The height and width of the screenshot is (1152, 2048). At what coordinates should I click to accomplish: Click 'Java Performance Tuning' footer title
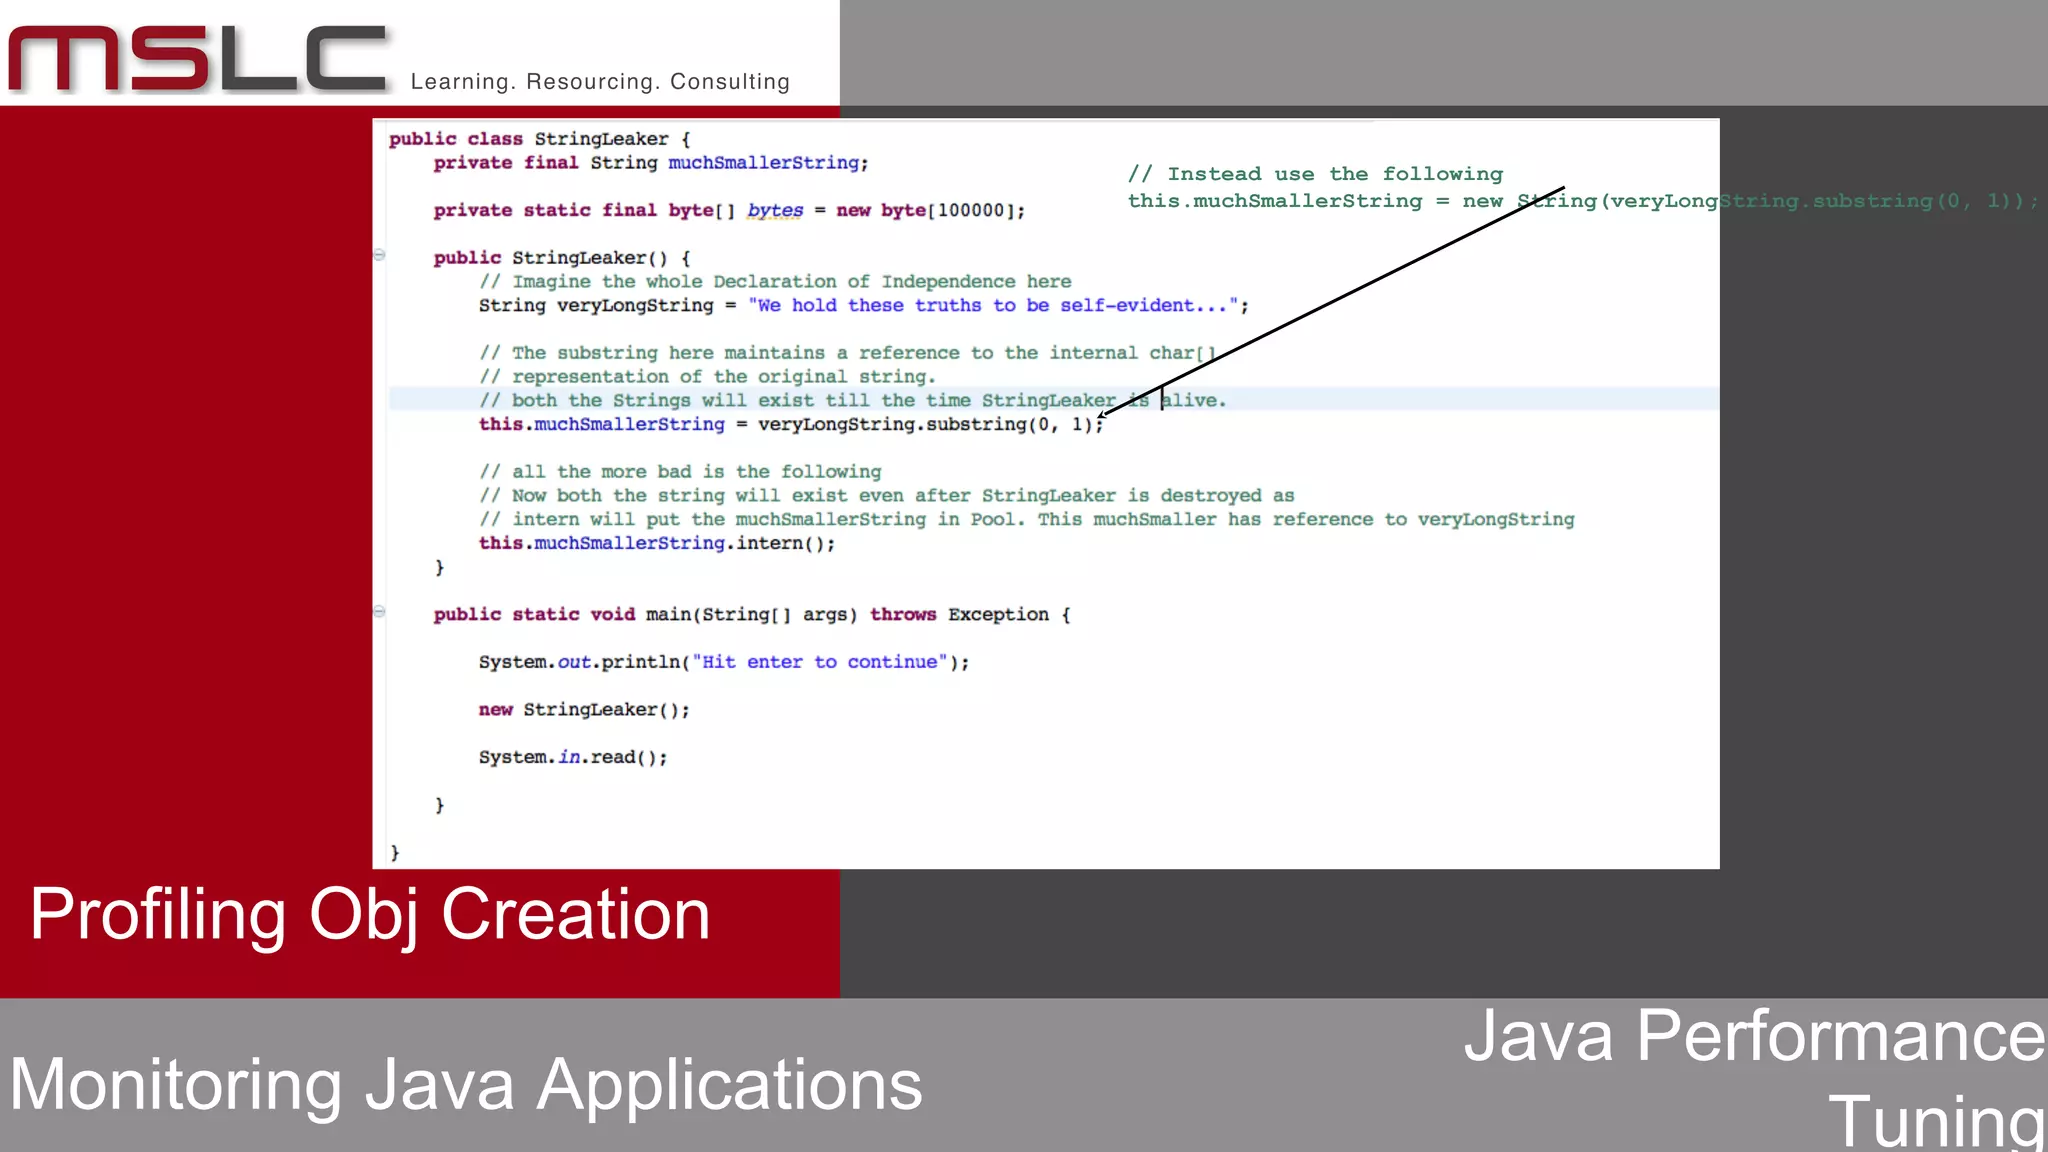pos(1755,1077)
